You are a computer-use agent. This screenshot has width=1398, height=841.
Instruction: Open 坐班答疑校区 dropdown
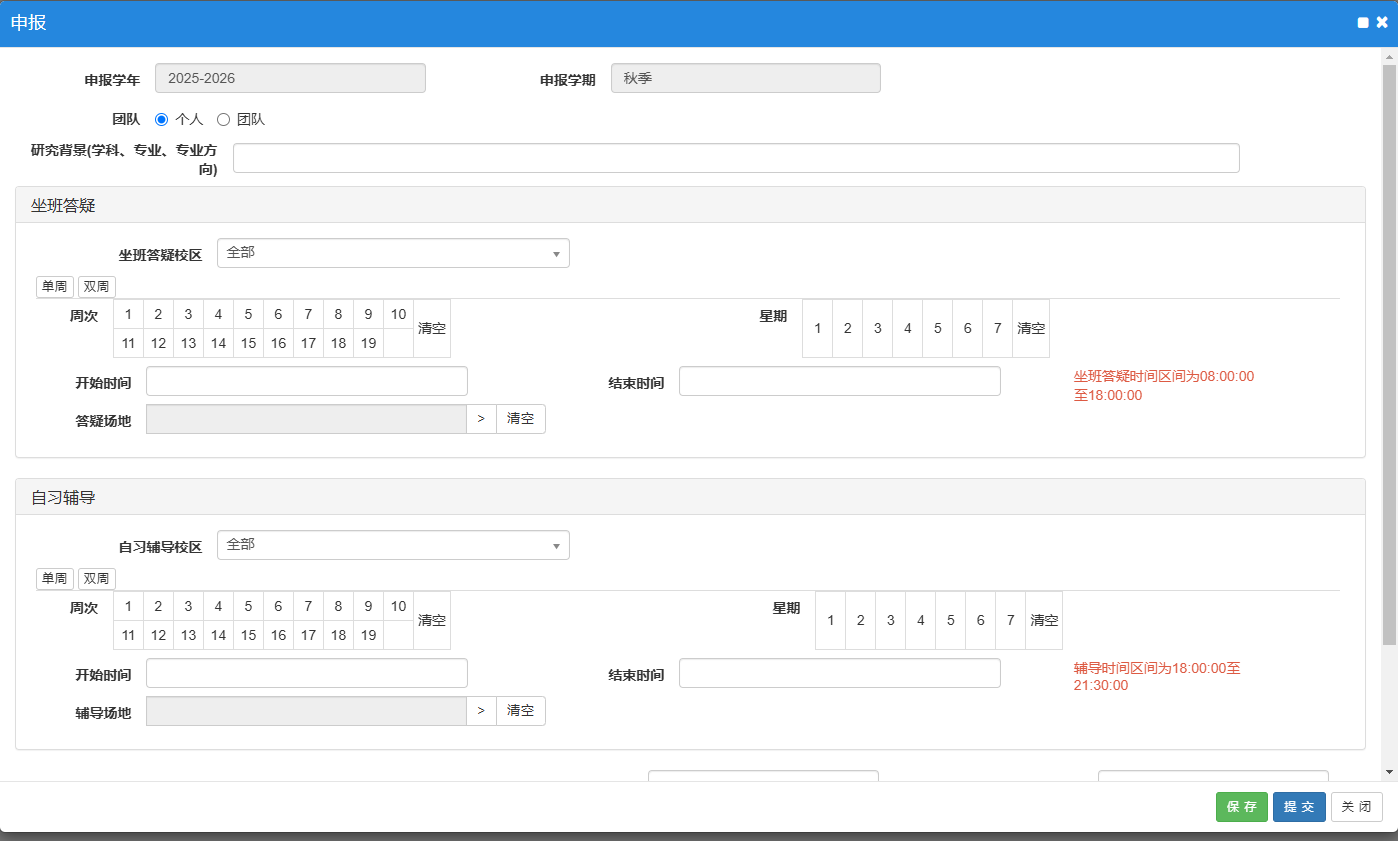pos(393,253)
